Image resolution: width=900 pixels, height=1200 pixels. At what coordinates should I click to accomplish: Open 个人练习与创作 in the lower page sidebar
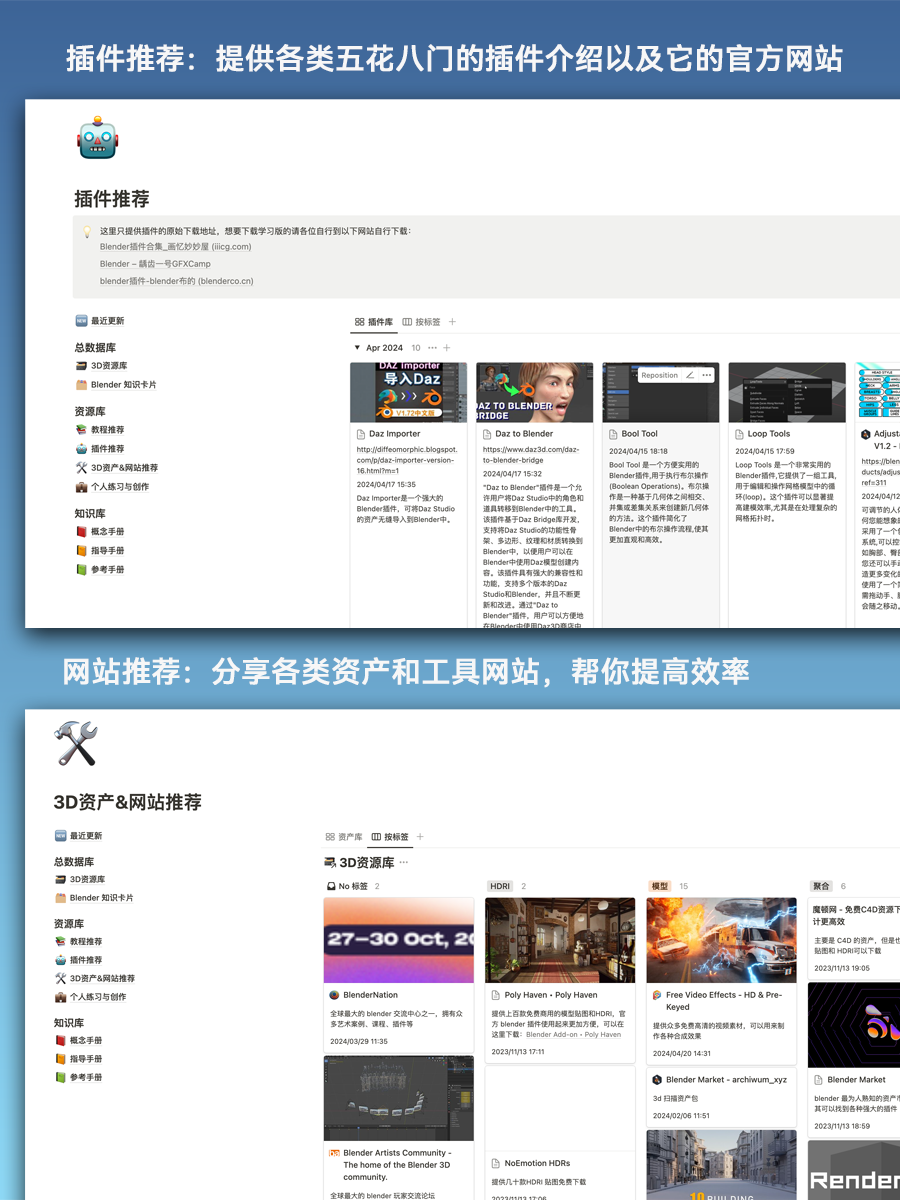point(90,997)
